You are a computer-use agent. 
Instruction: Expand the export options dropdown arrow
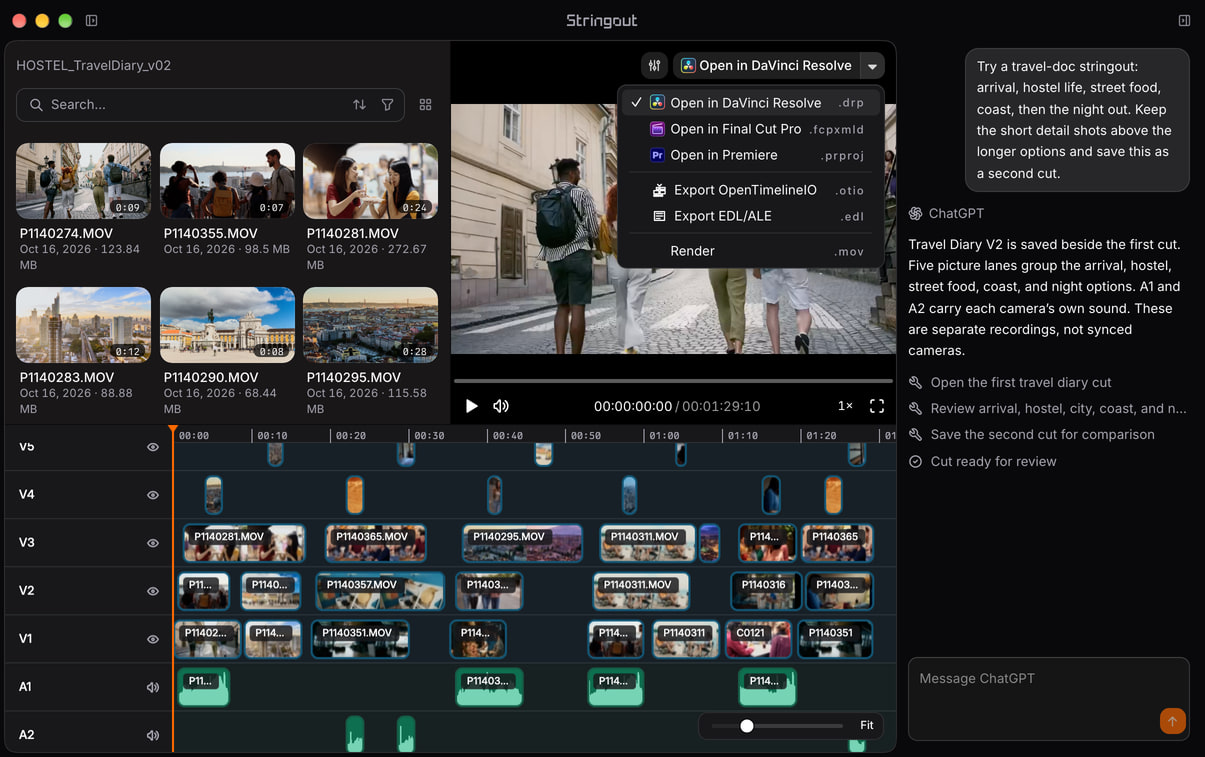(872, 66)
